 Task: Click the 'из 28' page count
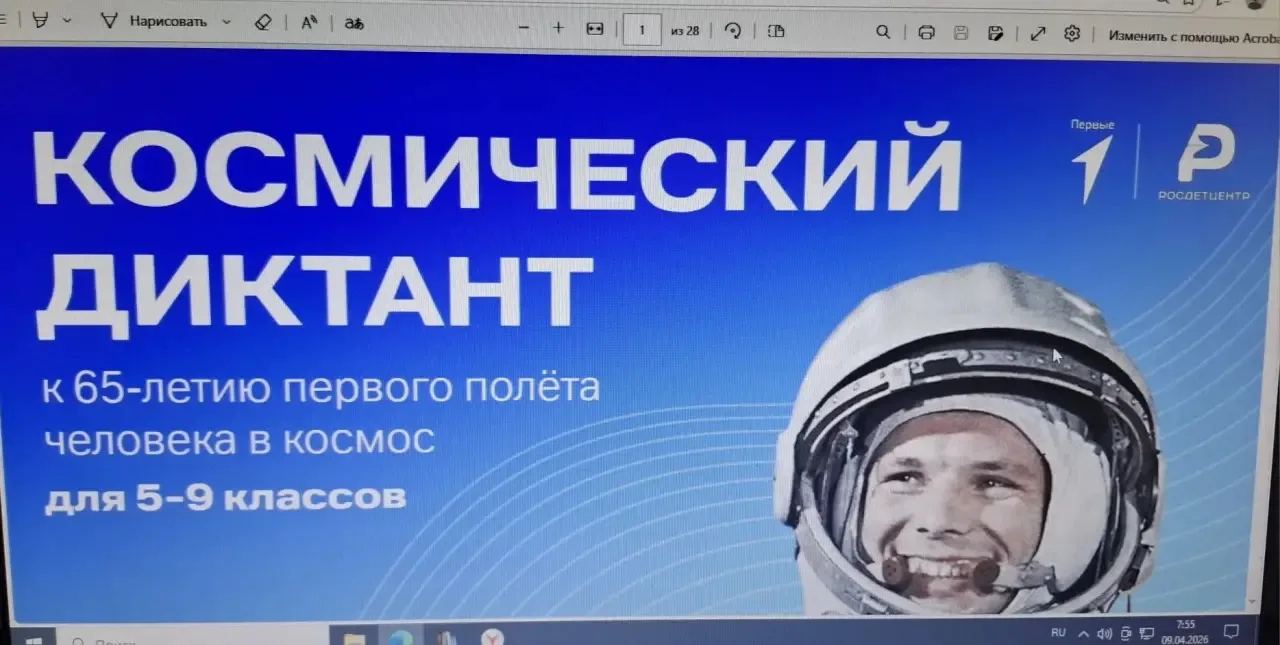tap(685, 31)
